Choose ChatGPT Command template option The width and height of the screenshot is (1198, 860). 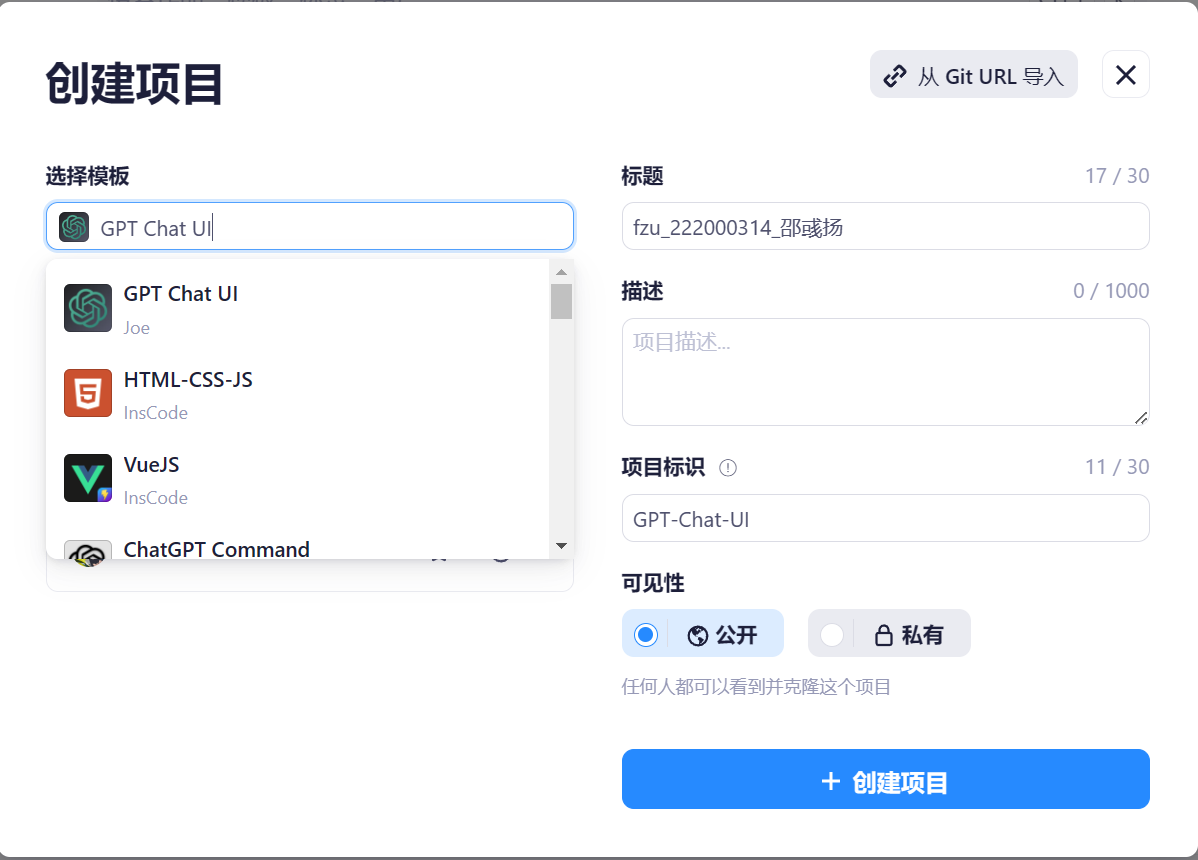(x=298, y=544)
